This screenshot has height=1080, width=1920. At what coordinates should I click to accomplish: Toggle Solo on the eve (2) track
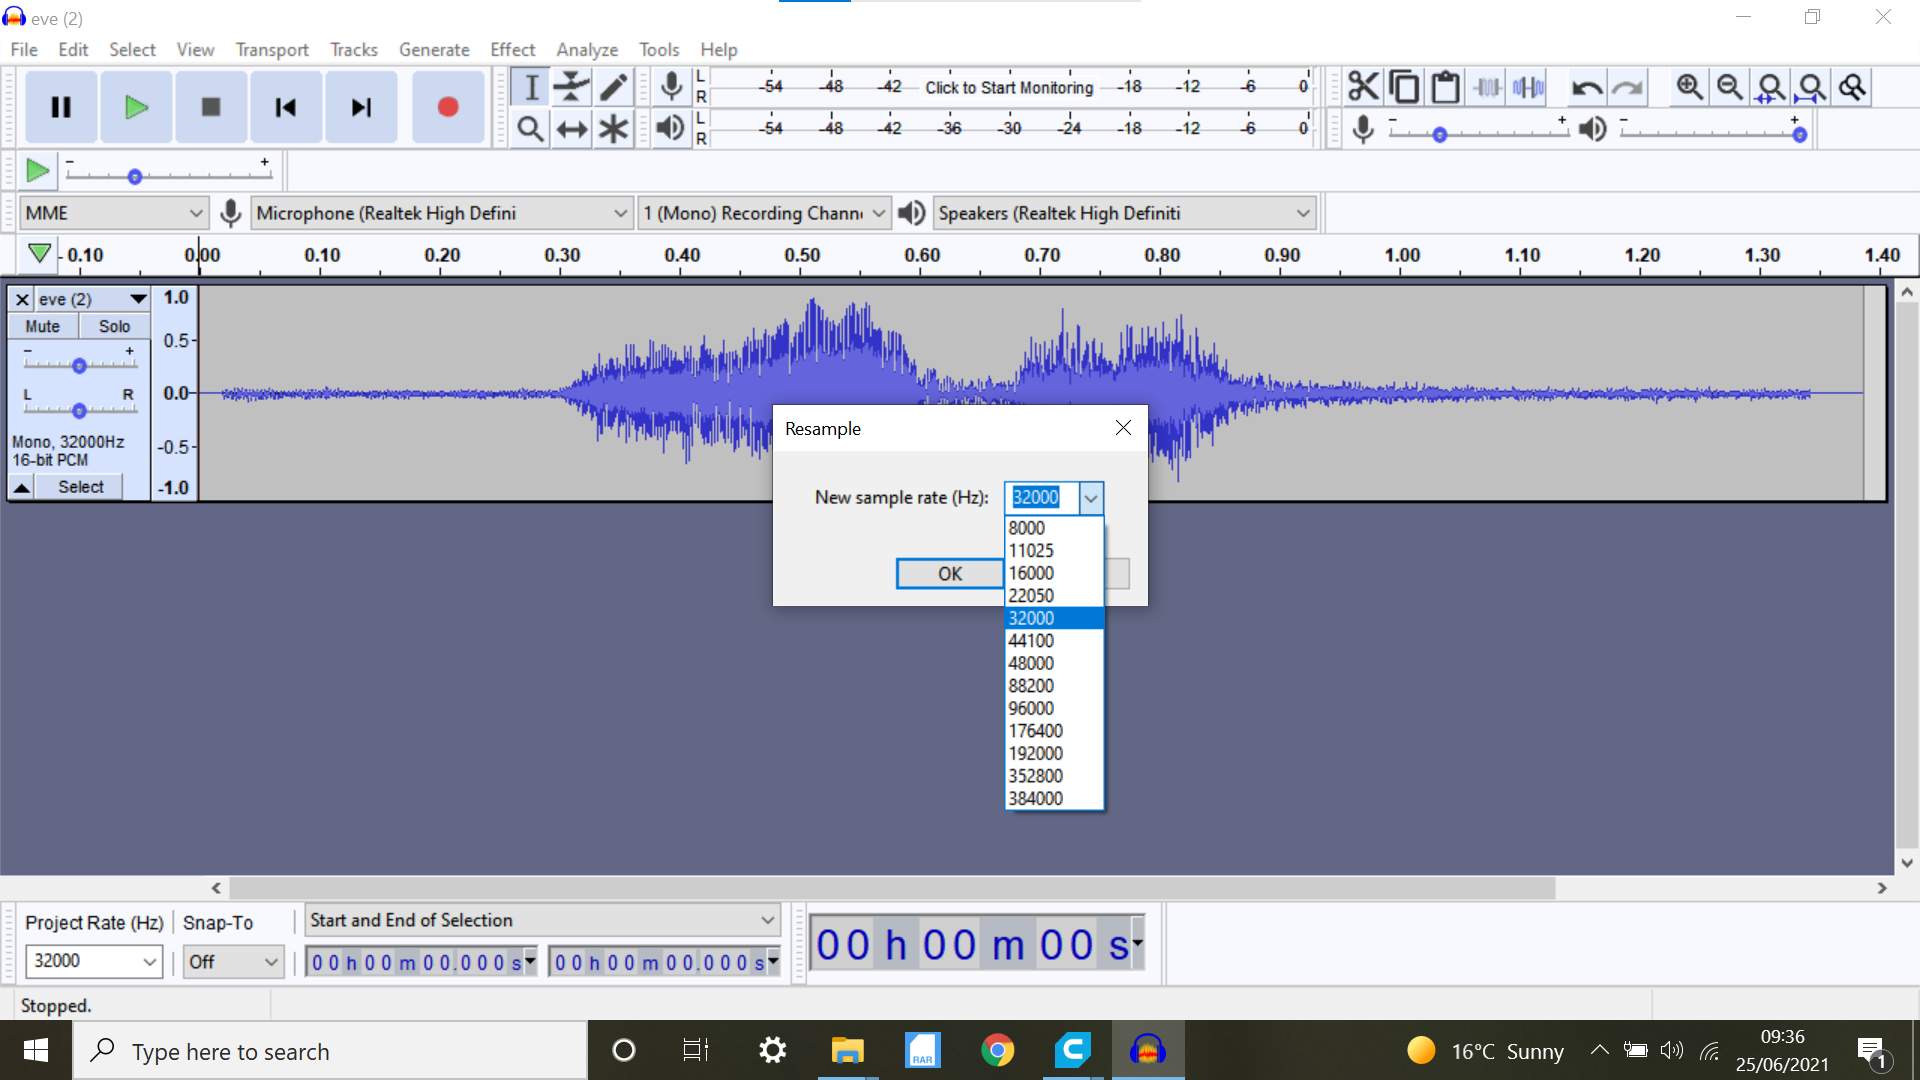(x=114, y=326)
